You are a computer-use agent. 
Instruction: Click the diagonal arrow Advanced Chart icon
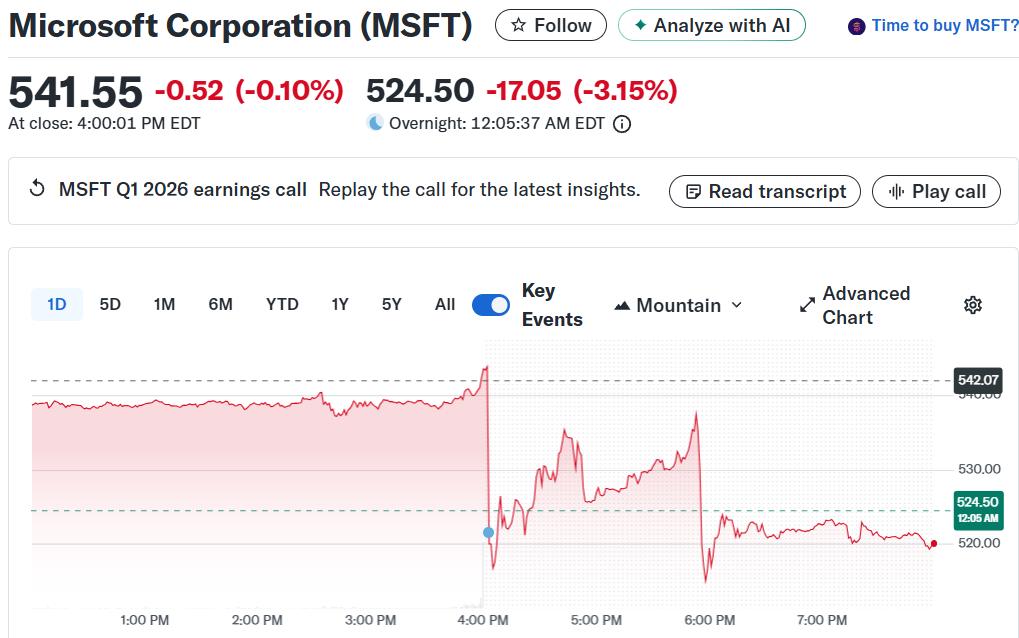click(806, 304)
